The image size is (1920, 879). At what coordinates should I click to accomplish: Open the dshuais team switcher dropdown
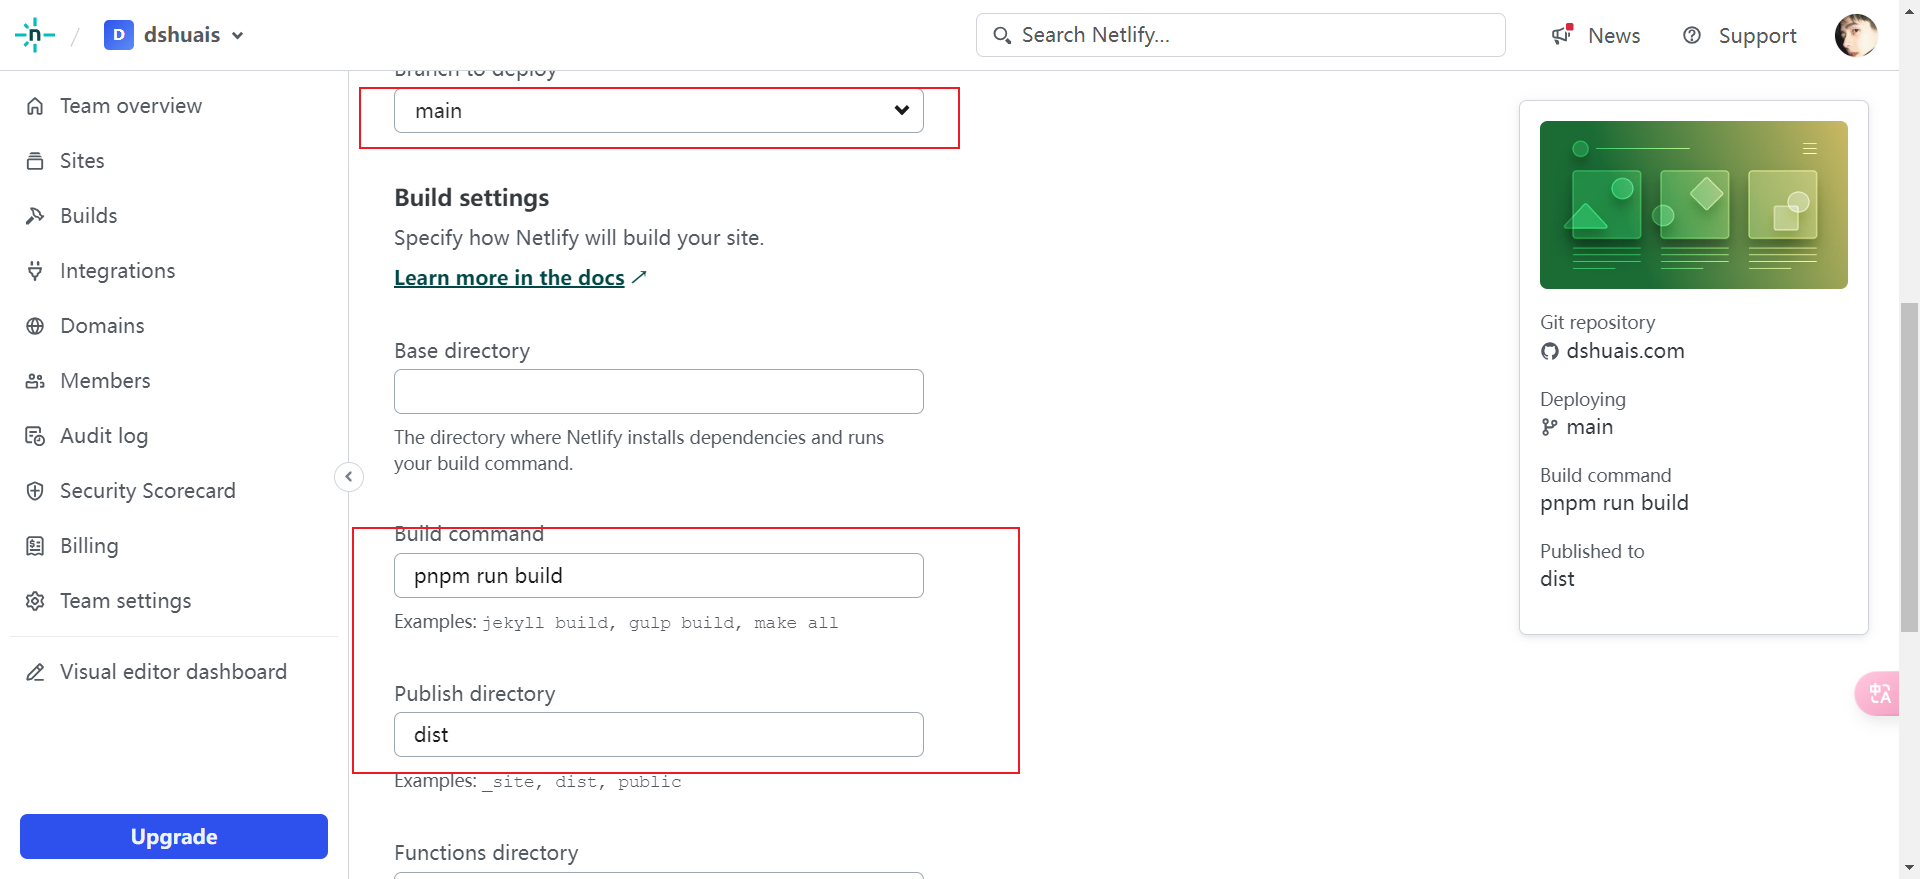175,35
